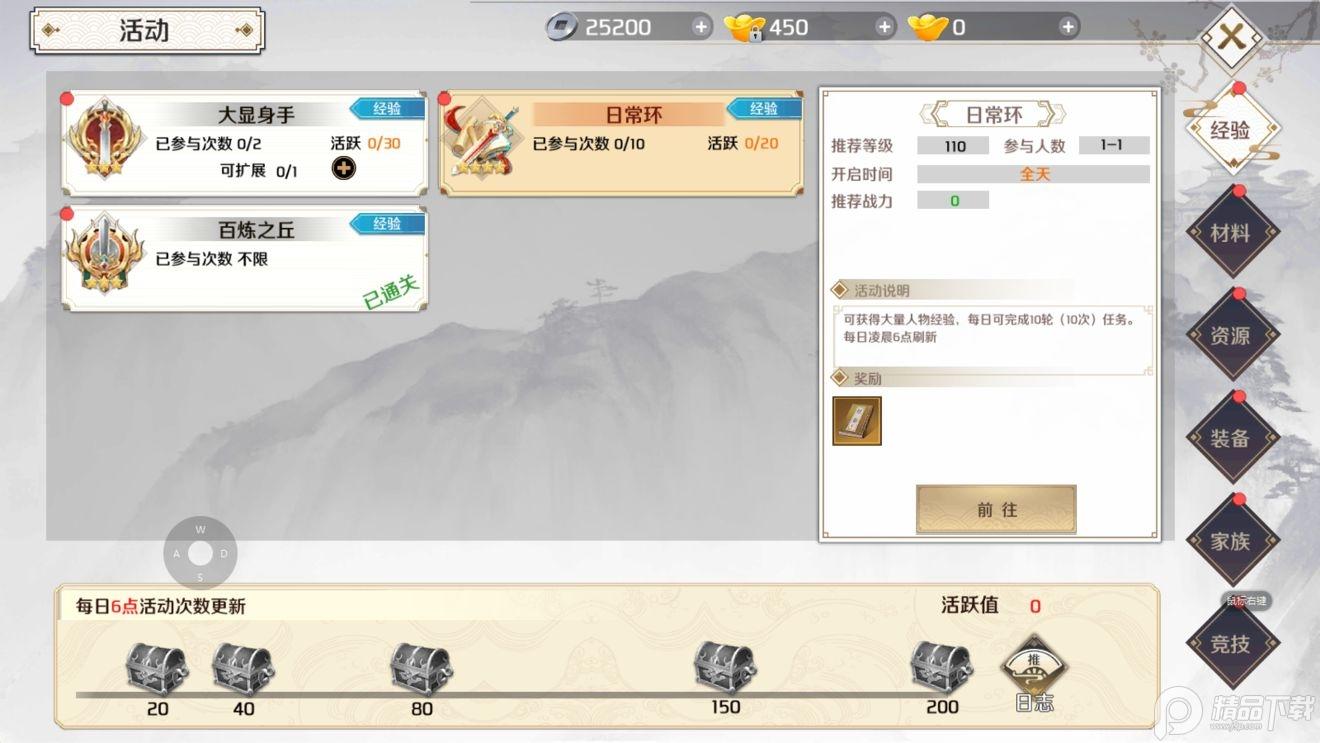Click the reward book item icon

coord(857,421)
